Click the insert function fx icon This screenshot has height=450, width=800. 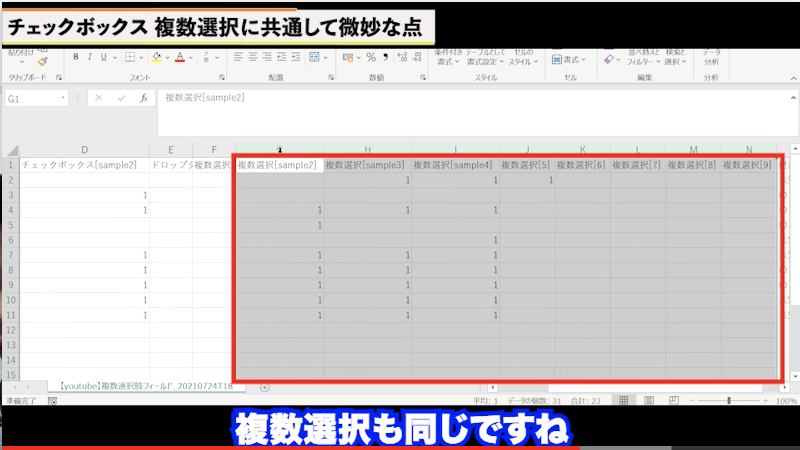144,98
